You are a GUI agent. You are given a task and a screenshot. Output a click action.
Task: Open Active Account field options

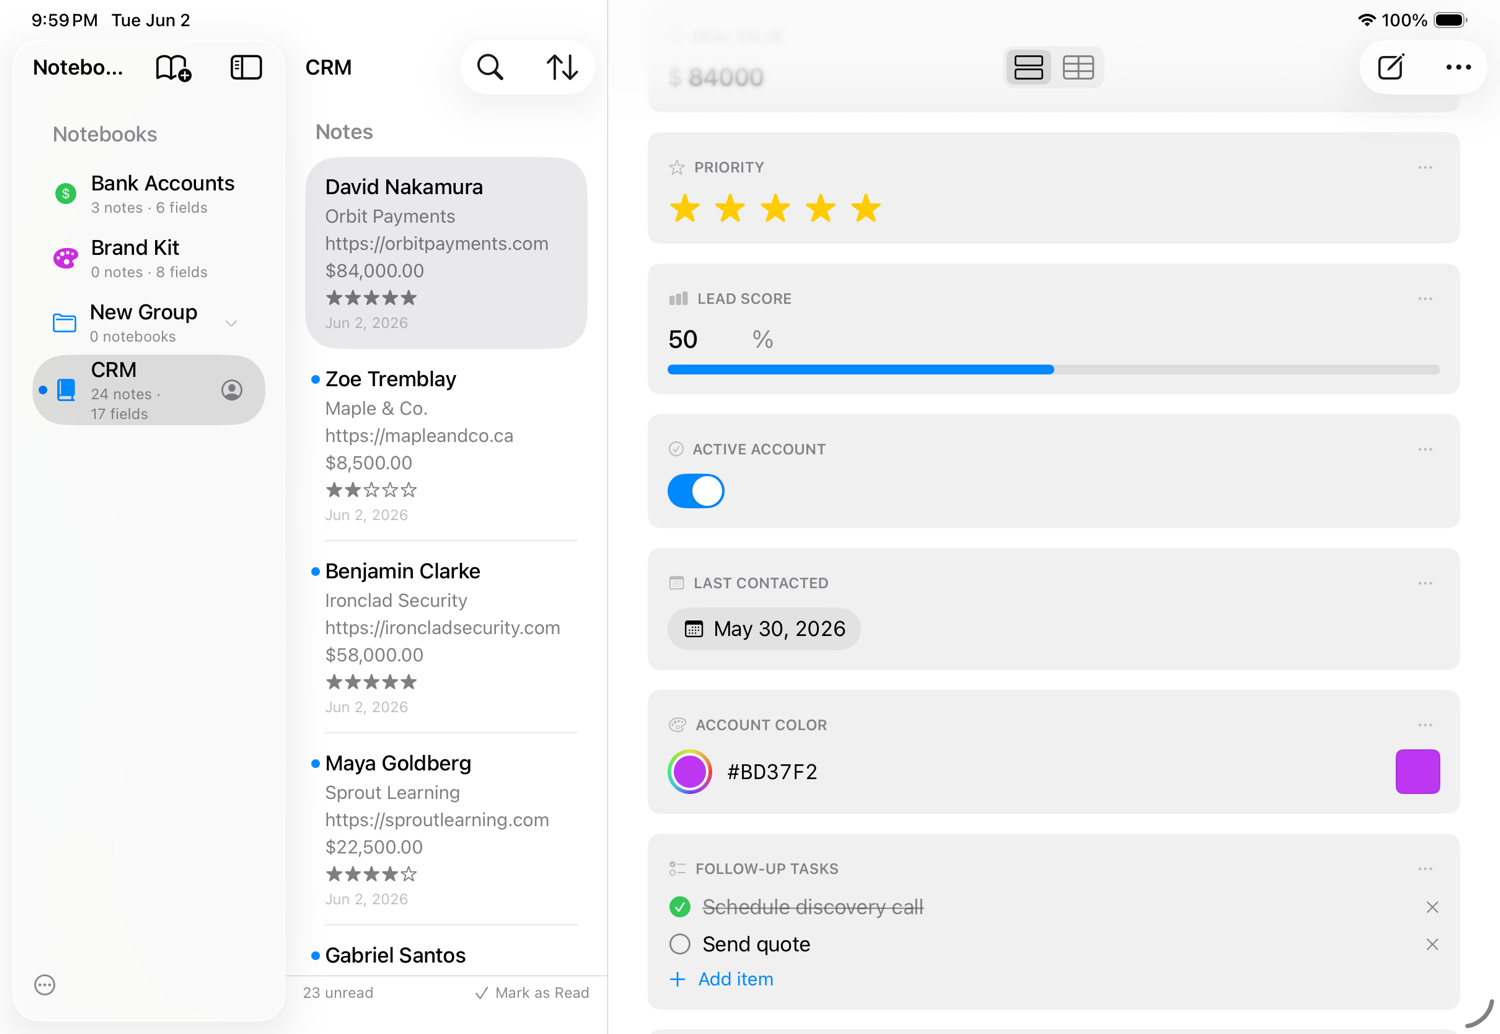[1425, 449]
